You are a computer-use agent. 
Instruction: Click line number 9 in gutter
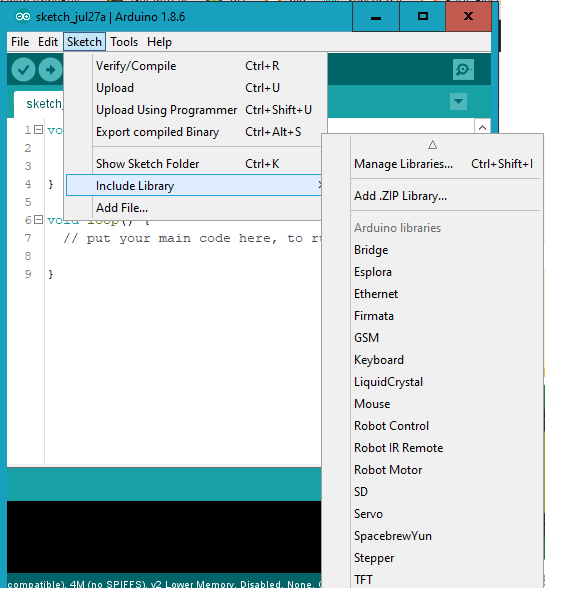point(28,274)
